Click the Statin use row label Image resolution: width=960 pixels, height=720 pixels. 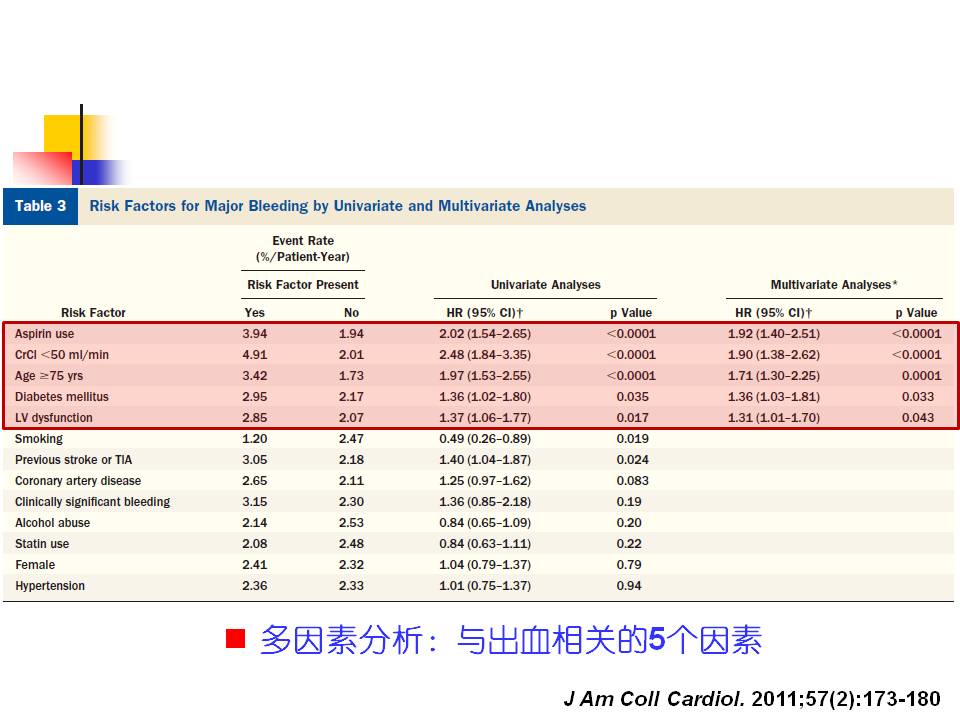[x=42, y=544]
